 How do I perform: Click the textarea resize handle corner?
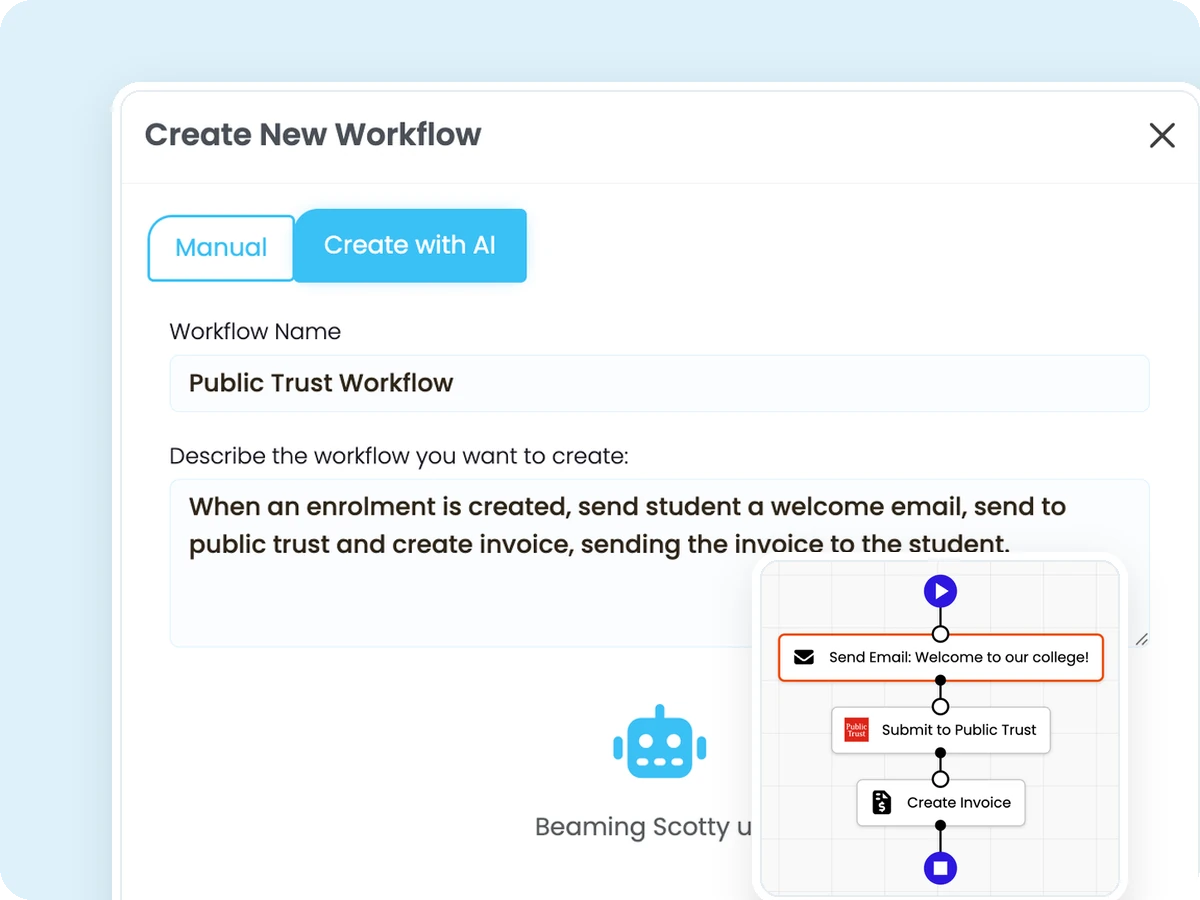1142,639
